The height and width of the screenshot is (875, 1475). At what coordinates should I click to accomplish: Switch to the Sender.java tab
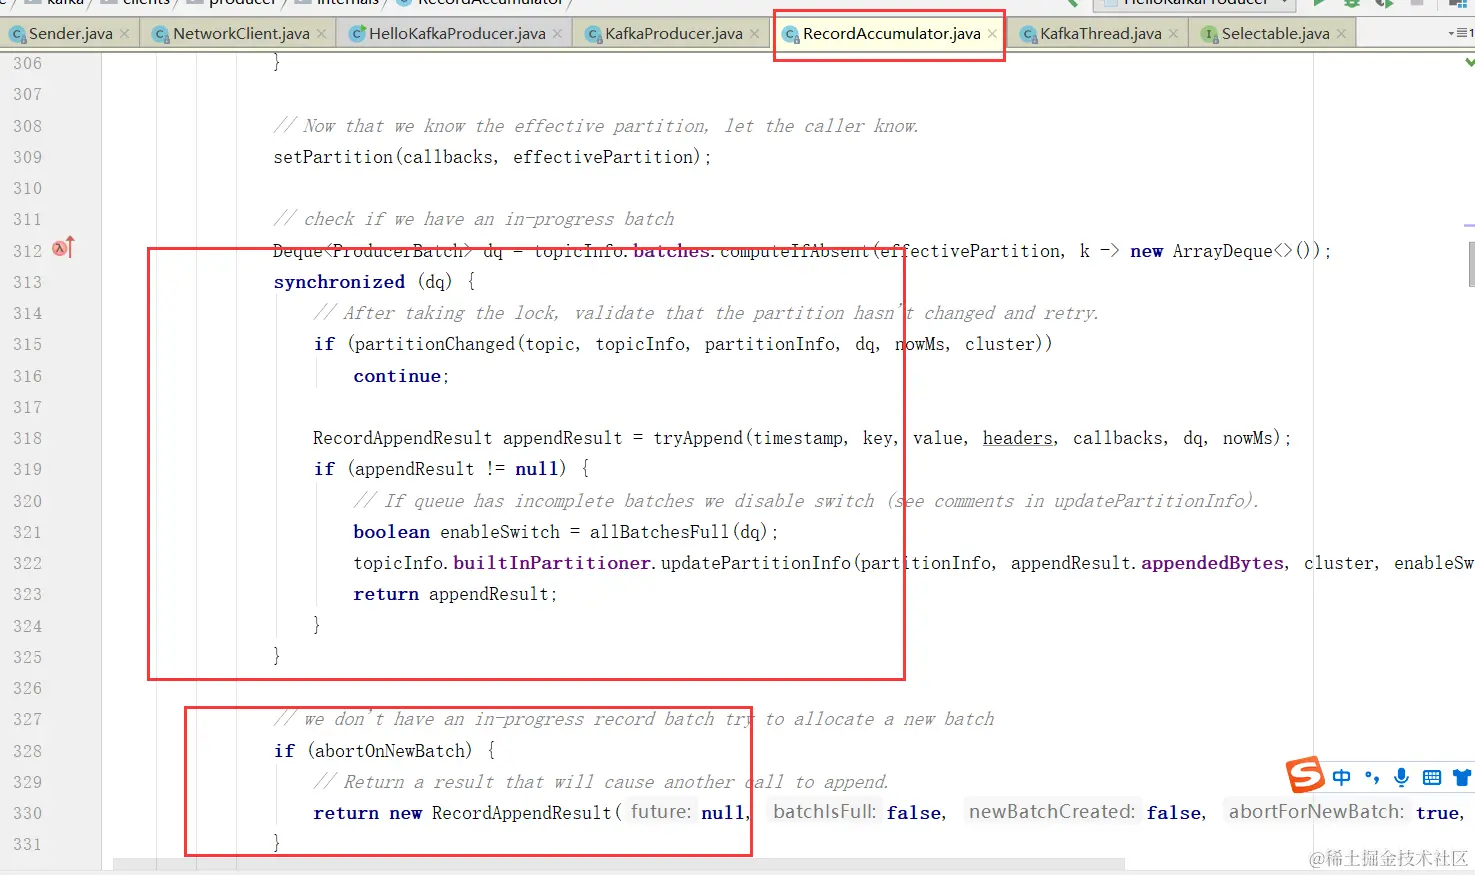click(x=70, y=34)
